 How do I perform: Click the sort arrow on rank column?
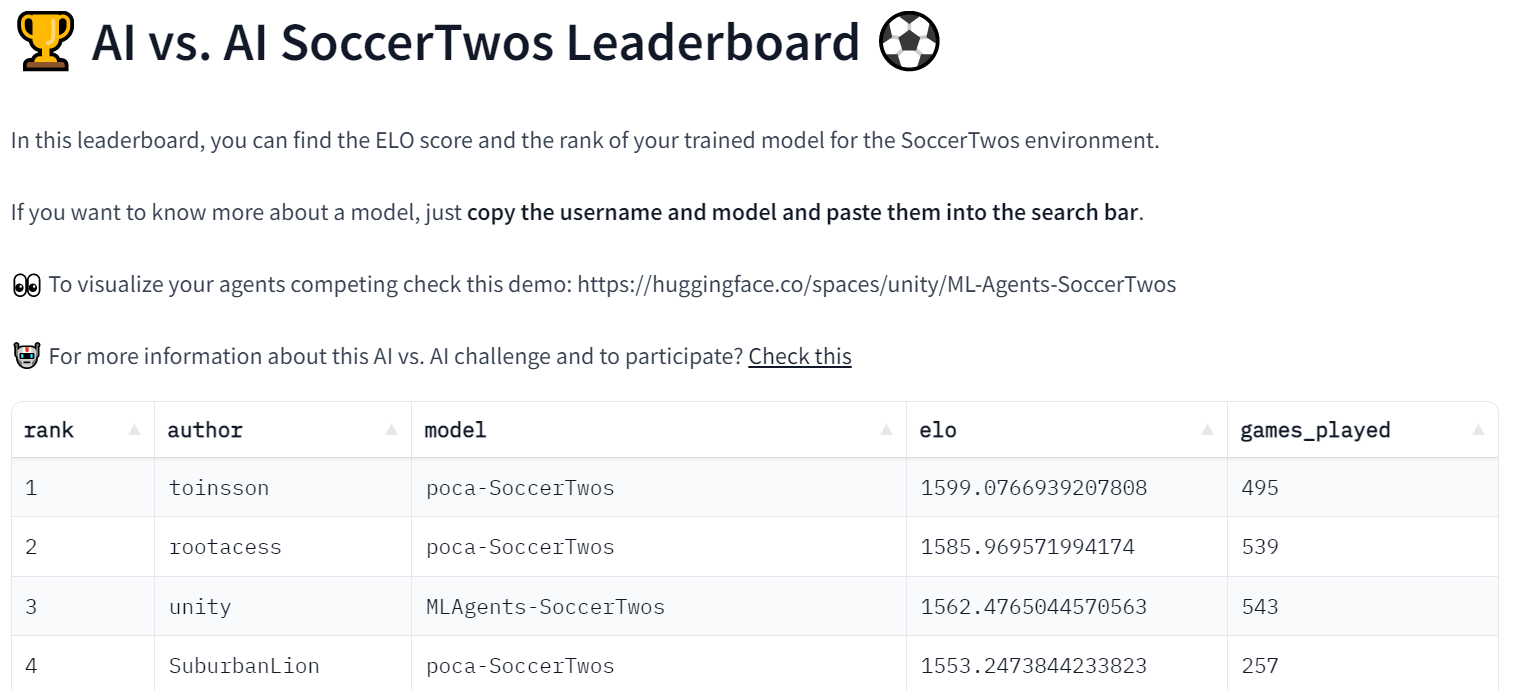(135, 429)
